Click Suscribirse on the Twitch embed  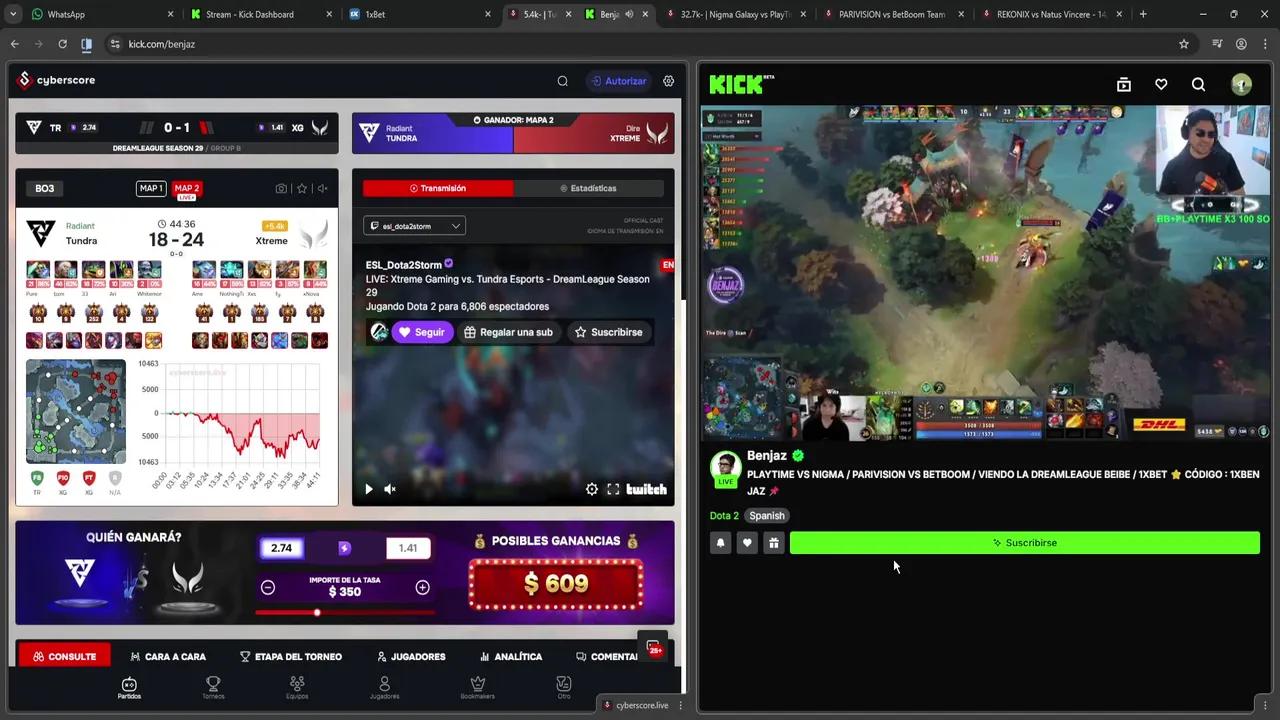tap(608, 332)
